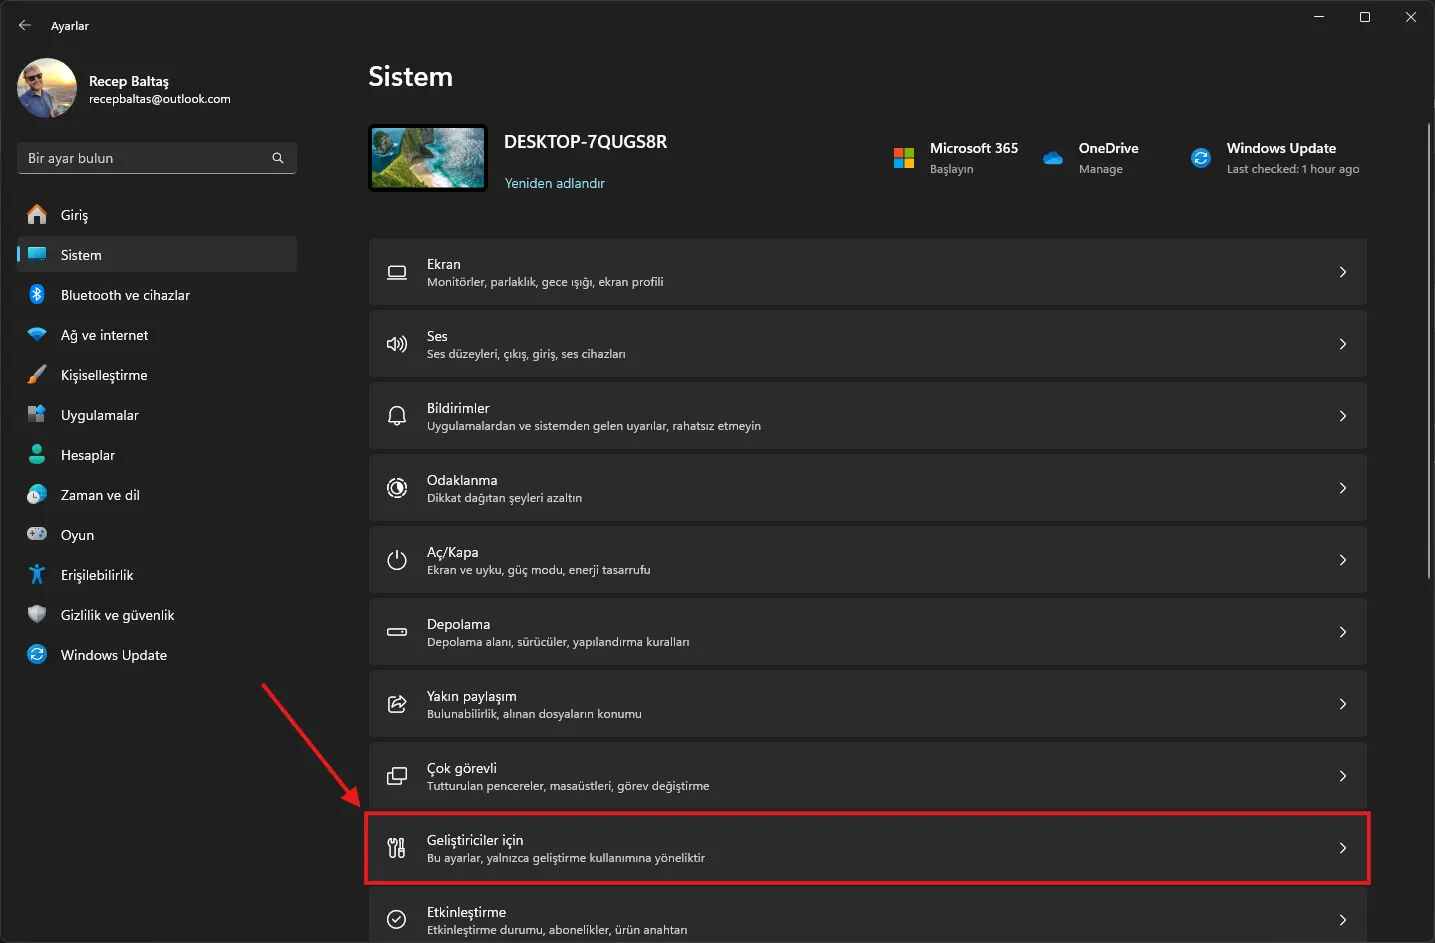The image size is (1435, 943).
Task: Open the Kişiselleştirme section
Action: coord(157,374)
